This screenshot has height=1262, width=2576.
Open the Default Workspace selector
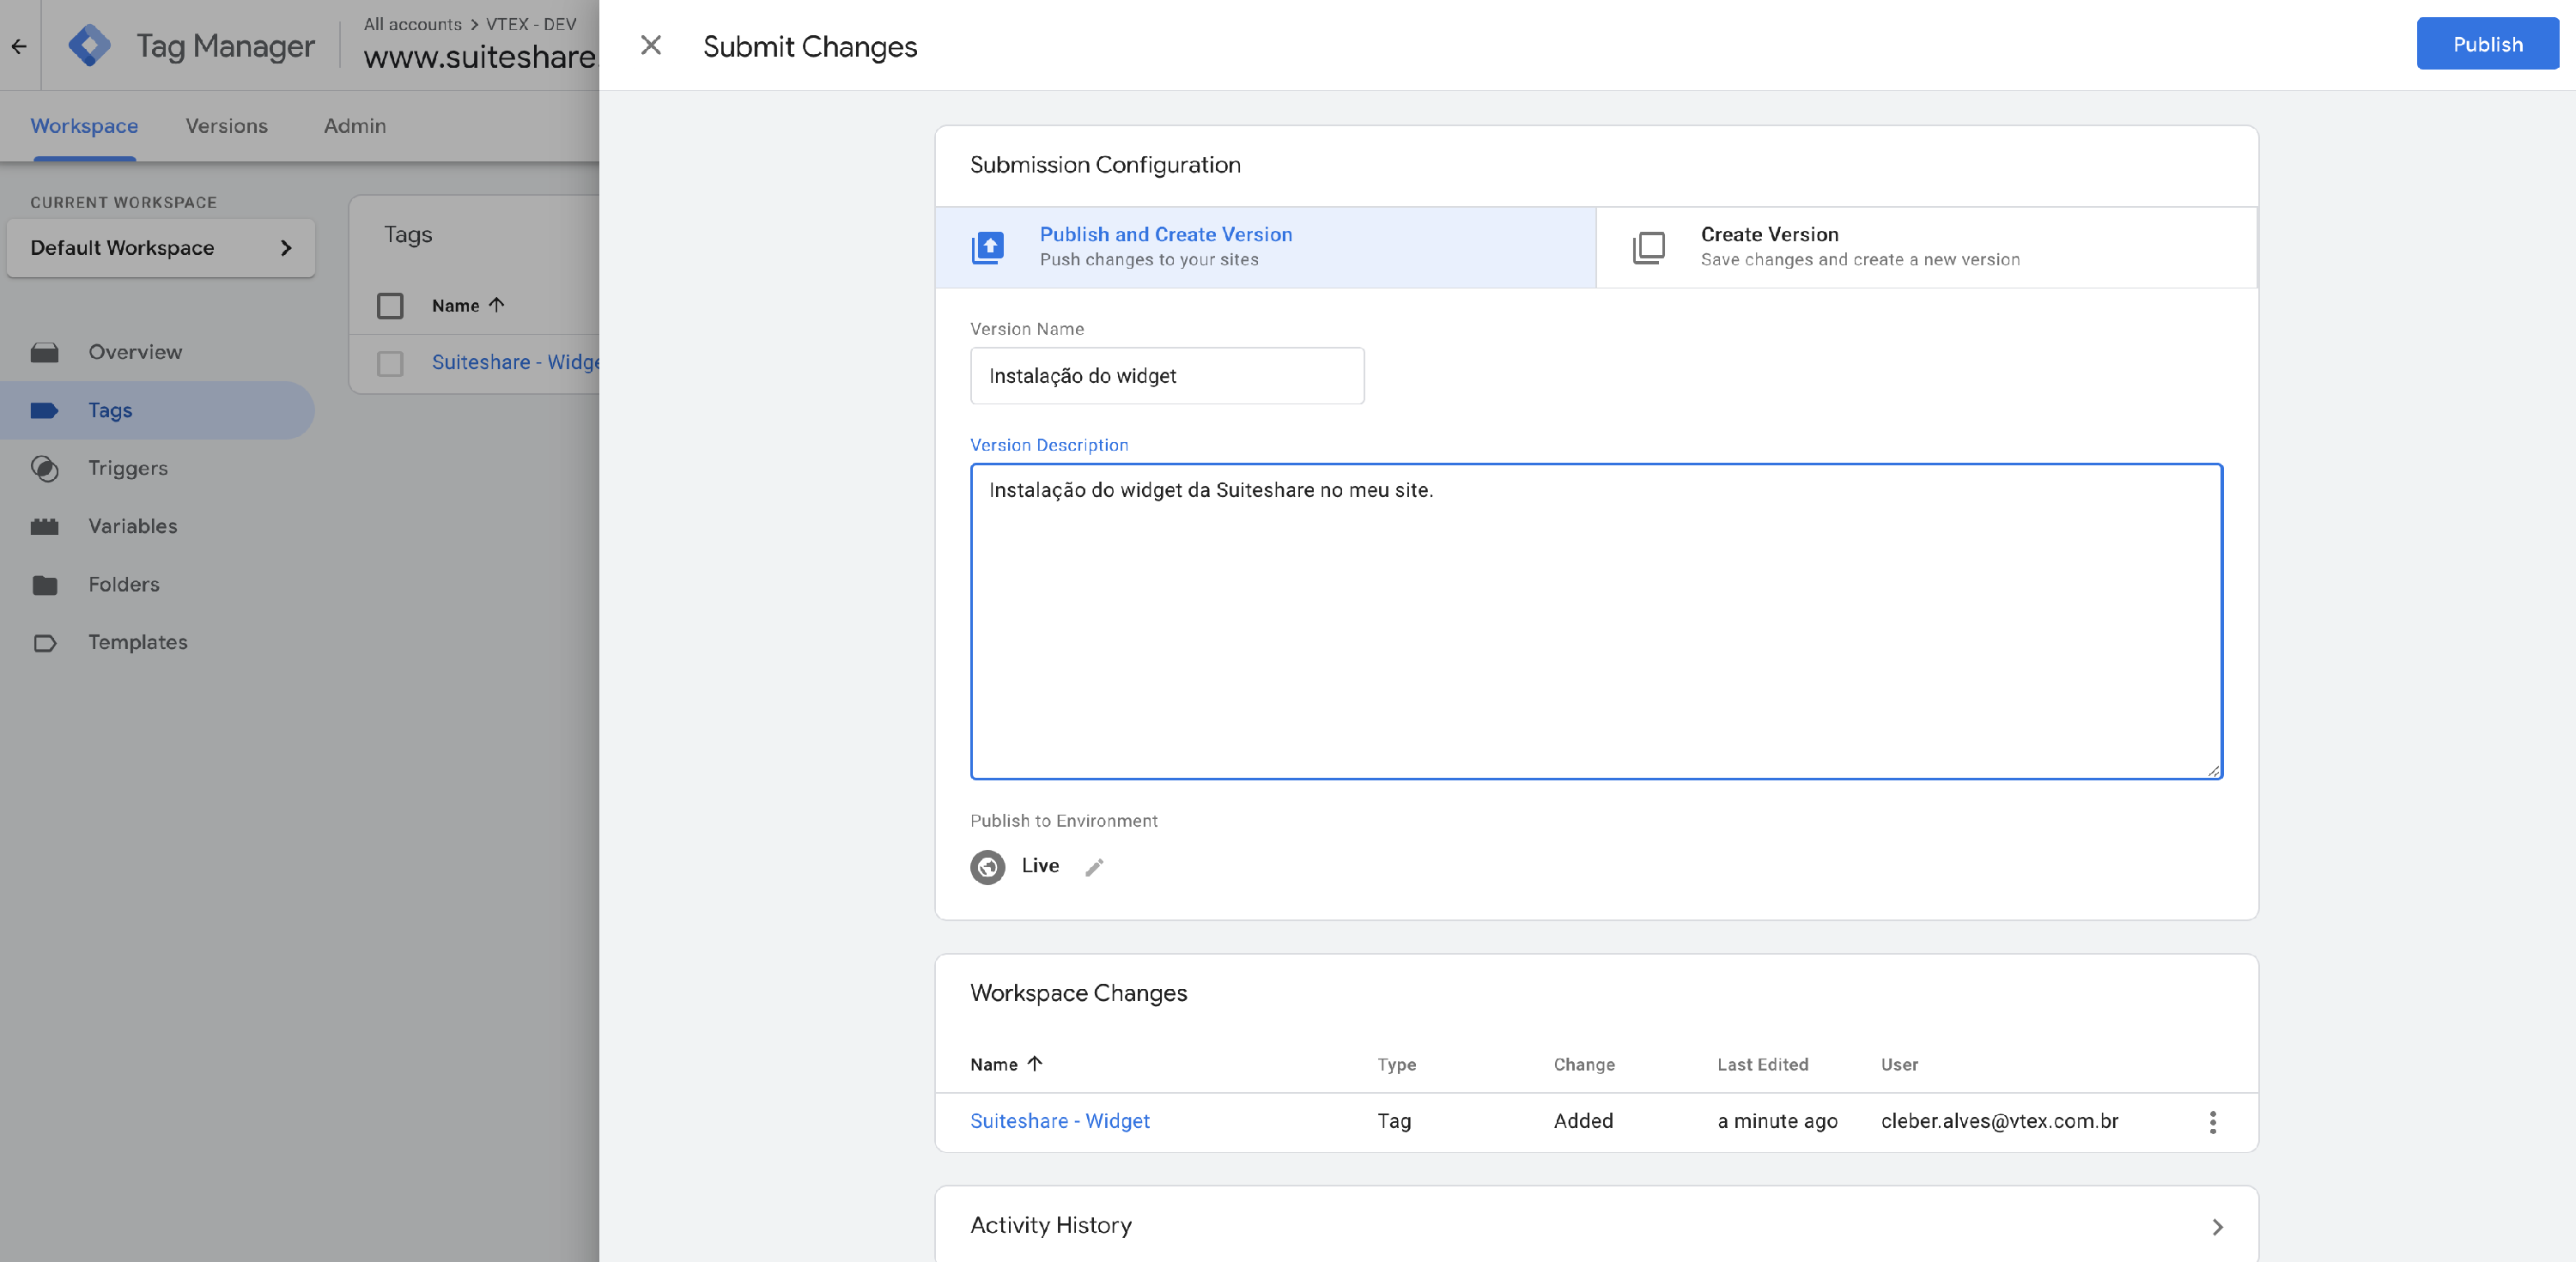pyautogui.click(x=160, y=247)
